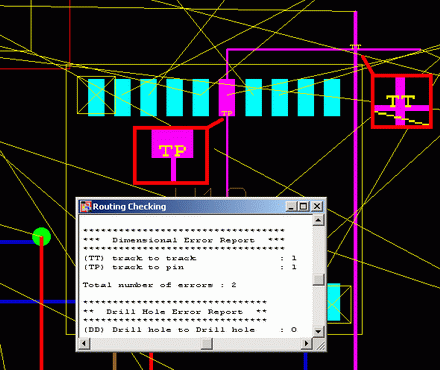
Task: Select the crossed cyan pad at row start
Action: (x=96, y=96)
